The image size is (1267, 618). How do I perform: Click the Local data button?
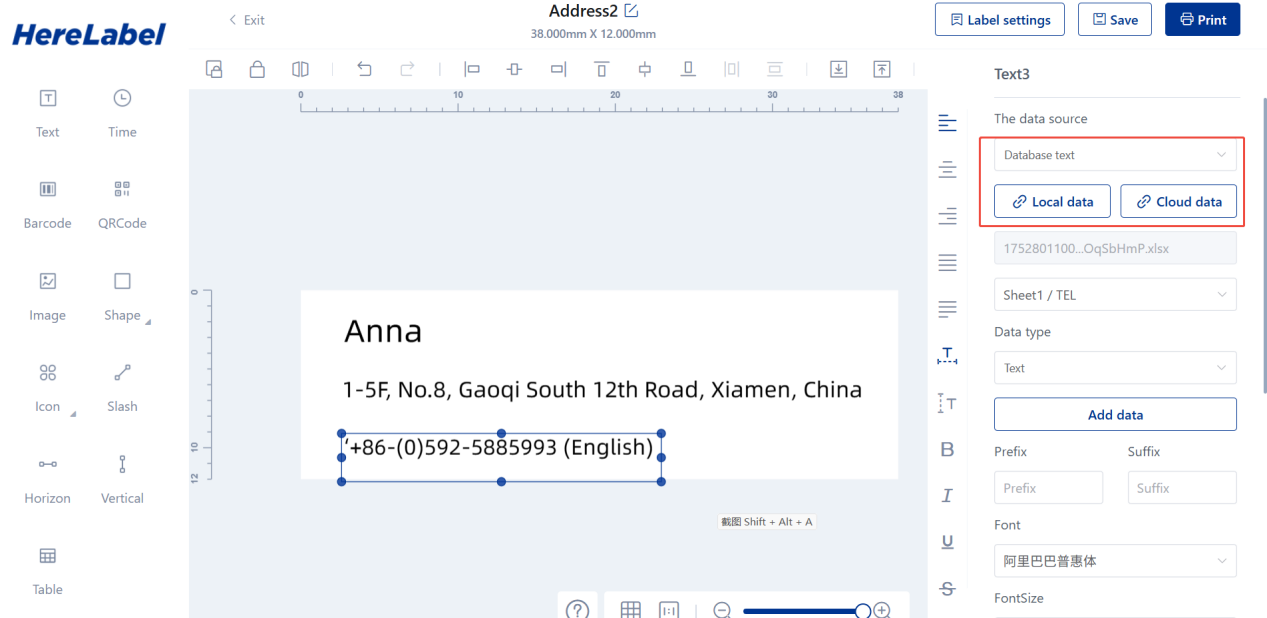pos(1051,201)
